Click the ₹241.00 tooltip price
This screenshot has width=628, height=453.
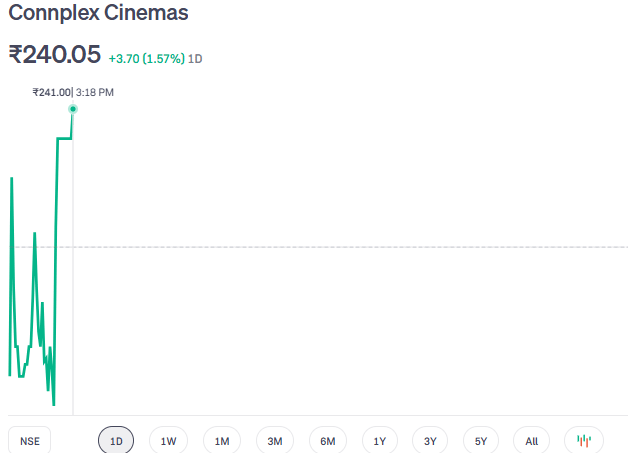point(51,92)
